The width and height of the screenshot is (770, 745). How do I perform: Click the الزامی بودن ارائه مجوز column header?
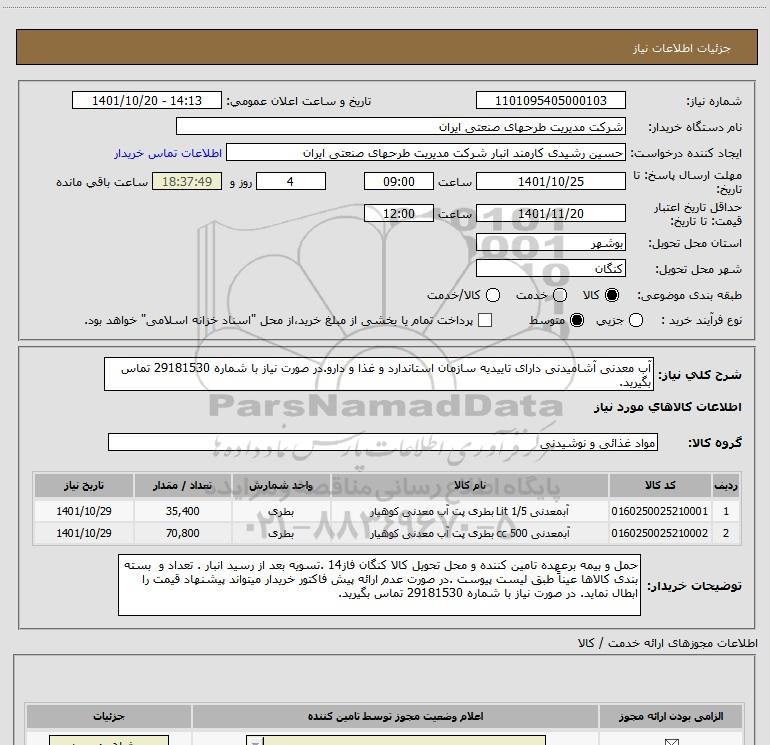point(671,717)
